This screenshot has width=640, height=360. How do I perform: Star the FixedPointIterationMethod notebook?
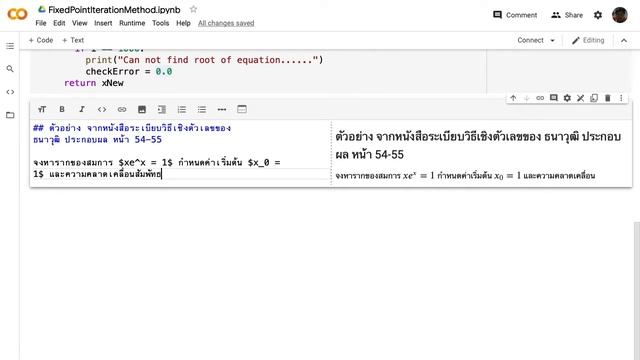pyautogui.click(x=193, y=9)
